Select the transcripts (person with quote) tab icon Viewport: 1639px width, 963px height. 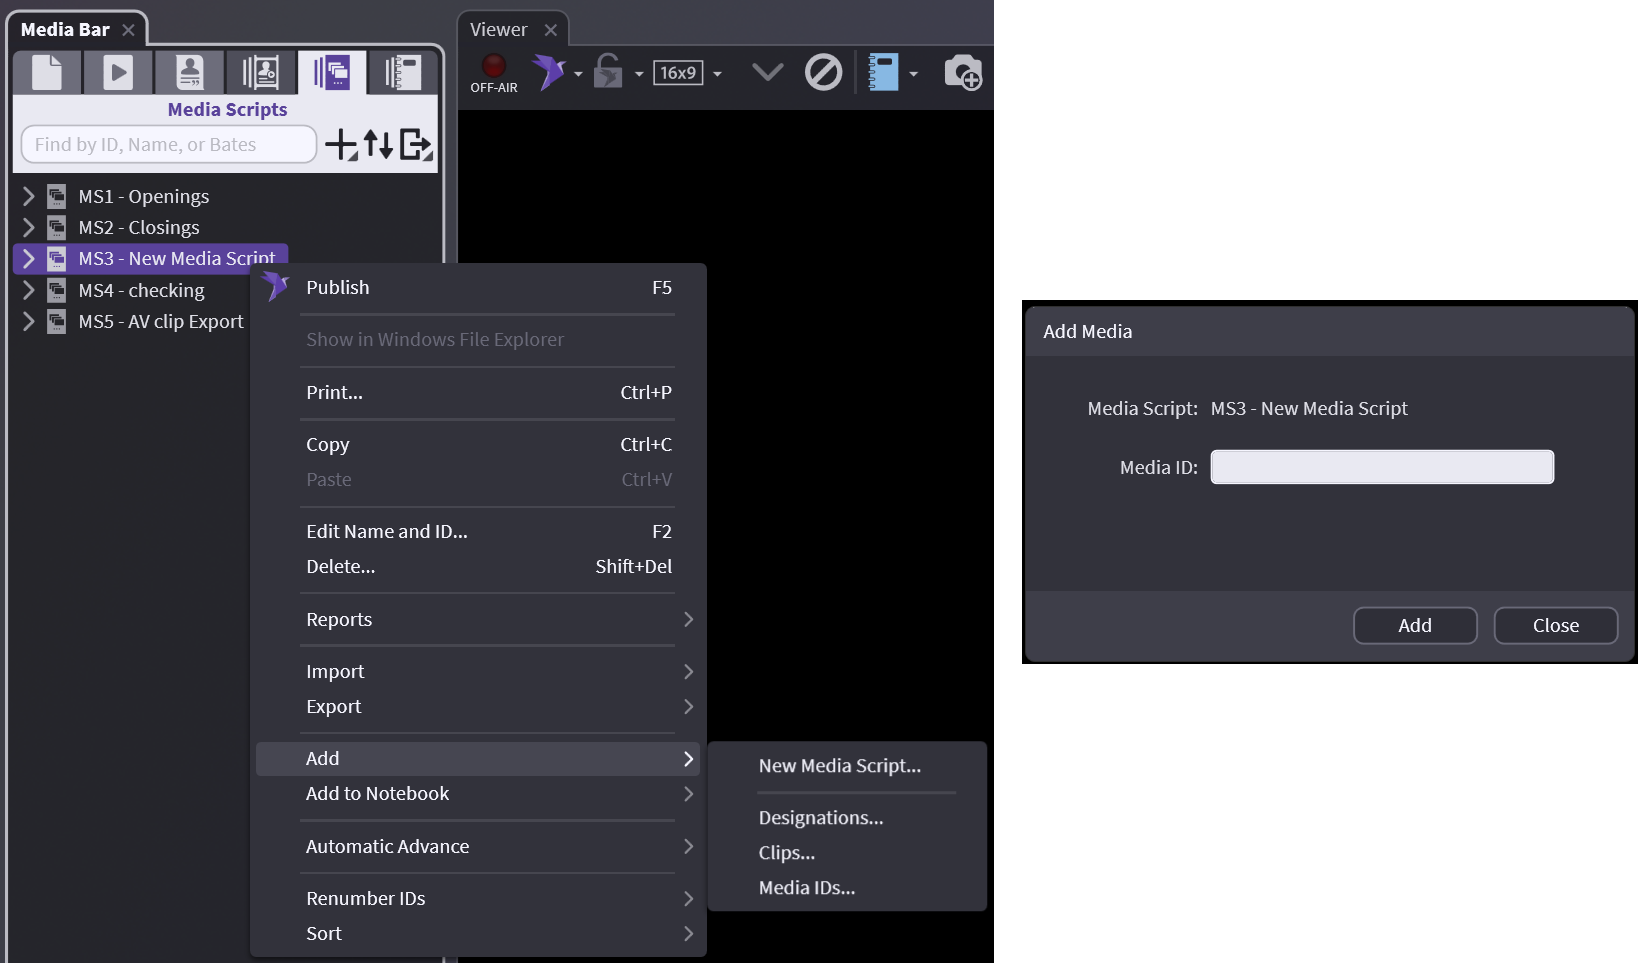[x=189, y=72]
